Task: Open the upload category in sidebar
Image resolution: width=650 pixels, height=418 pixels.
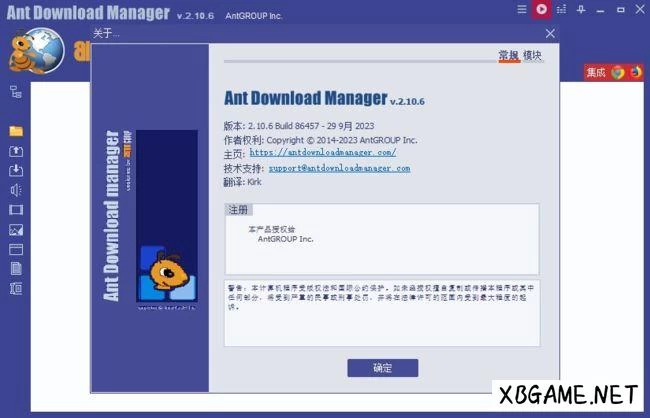Action: 15,151
